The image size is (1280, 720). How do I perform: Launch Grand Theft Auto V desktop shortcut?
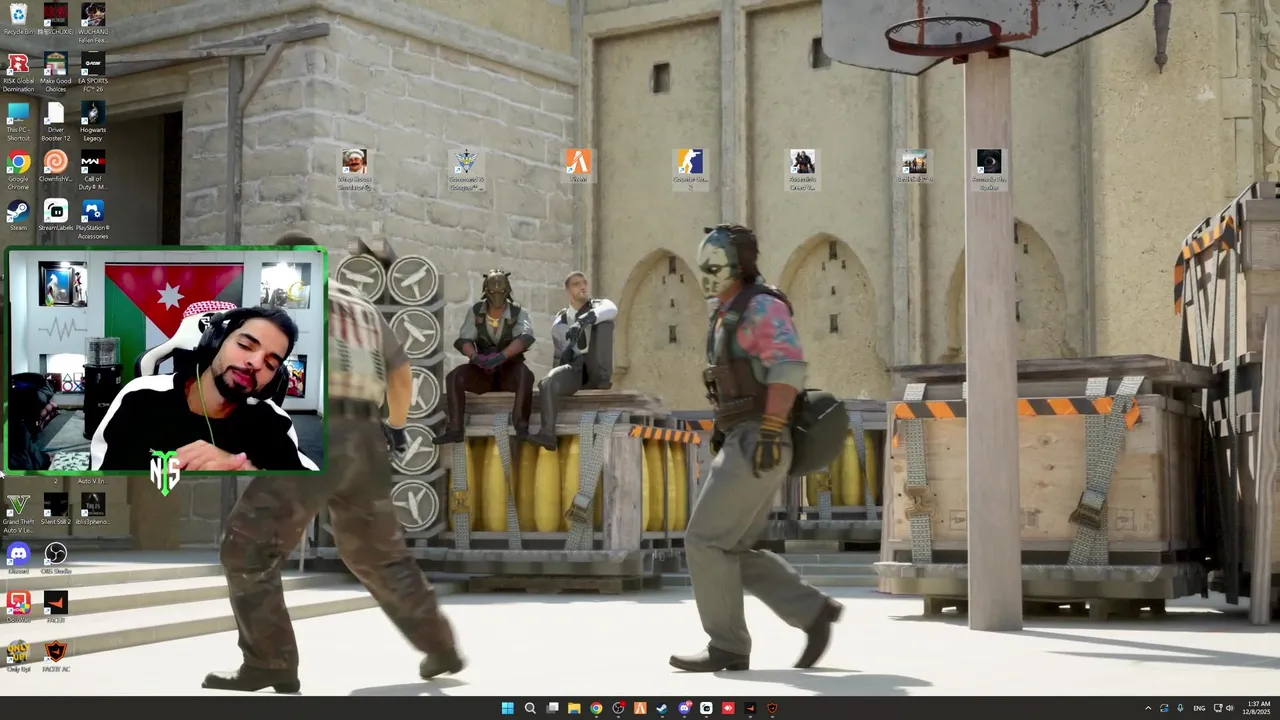[18, 512]
